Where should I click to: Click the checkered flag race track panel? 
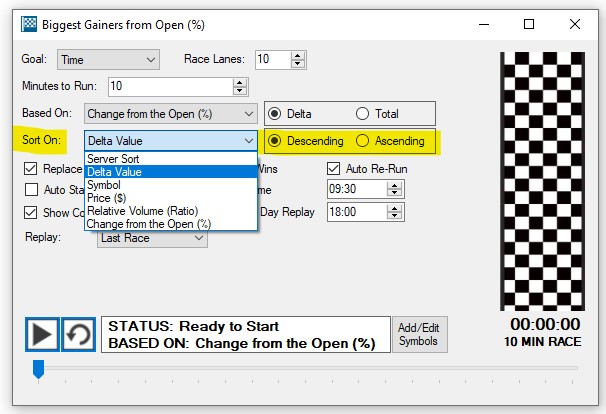click(541, 181)
